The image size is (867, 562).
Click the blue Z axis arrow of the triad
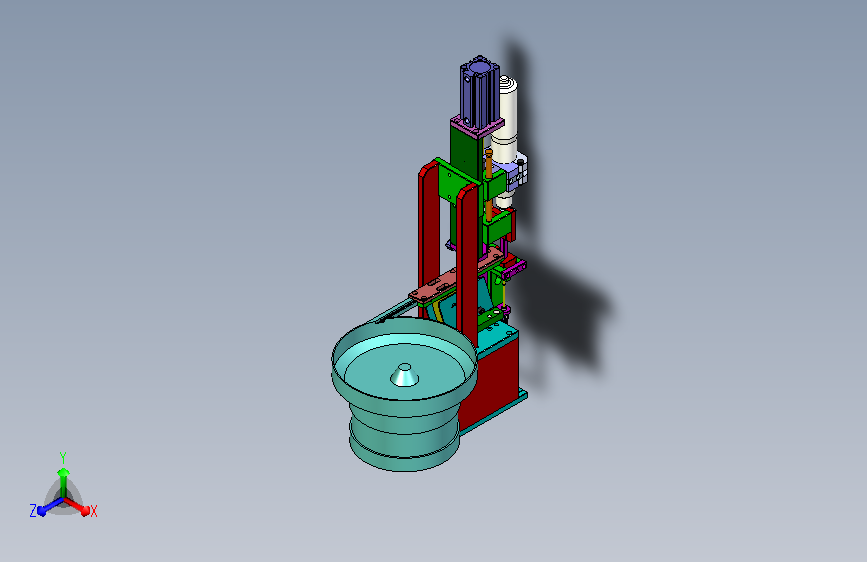point(49,506)
